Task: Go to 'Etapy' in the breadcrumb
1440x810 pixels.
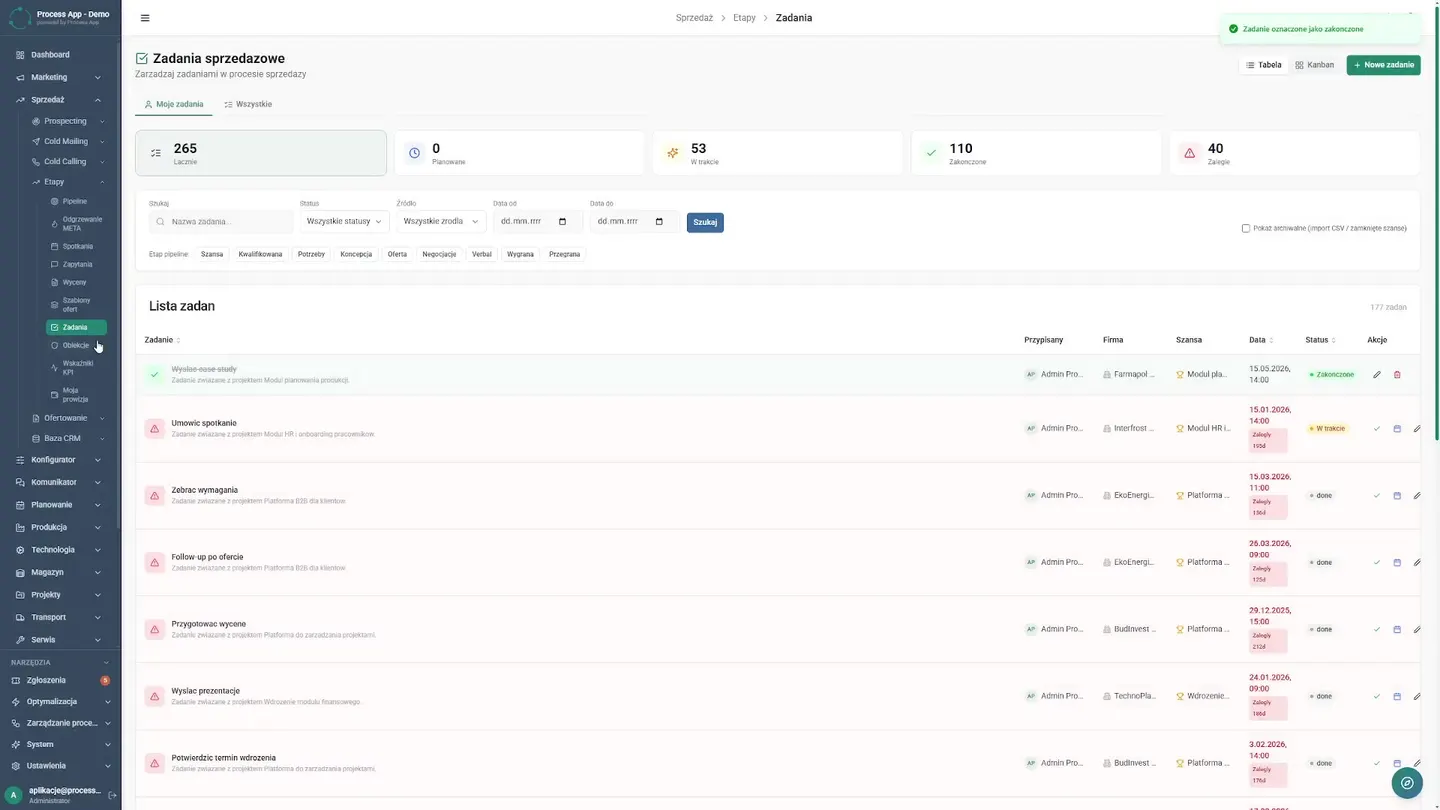Action: point(744,18)
